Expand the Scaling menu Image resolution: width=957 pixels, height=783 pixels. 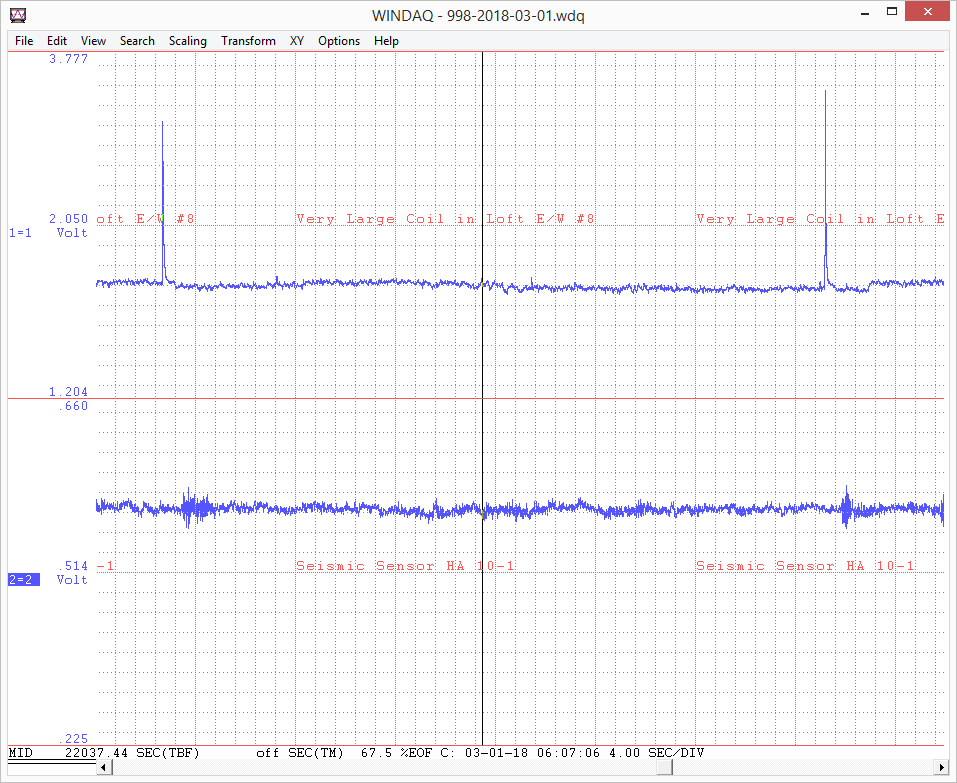tap(187, 41)
